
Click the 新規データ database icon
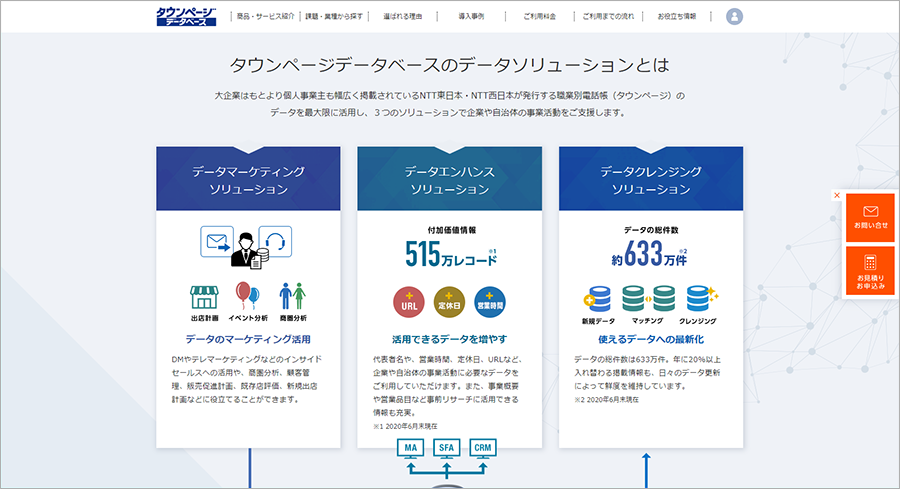598,299
